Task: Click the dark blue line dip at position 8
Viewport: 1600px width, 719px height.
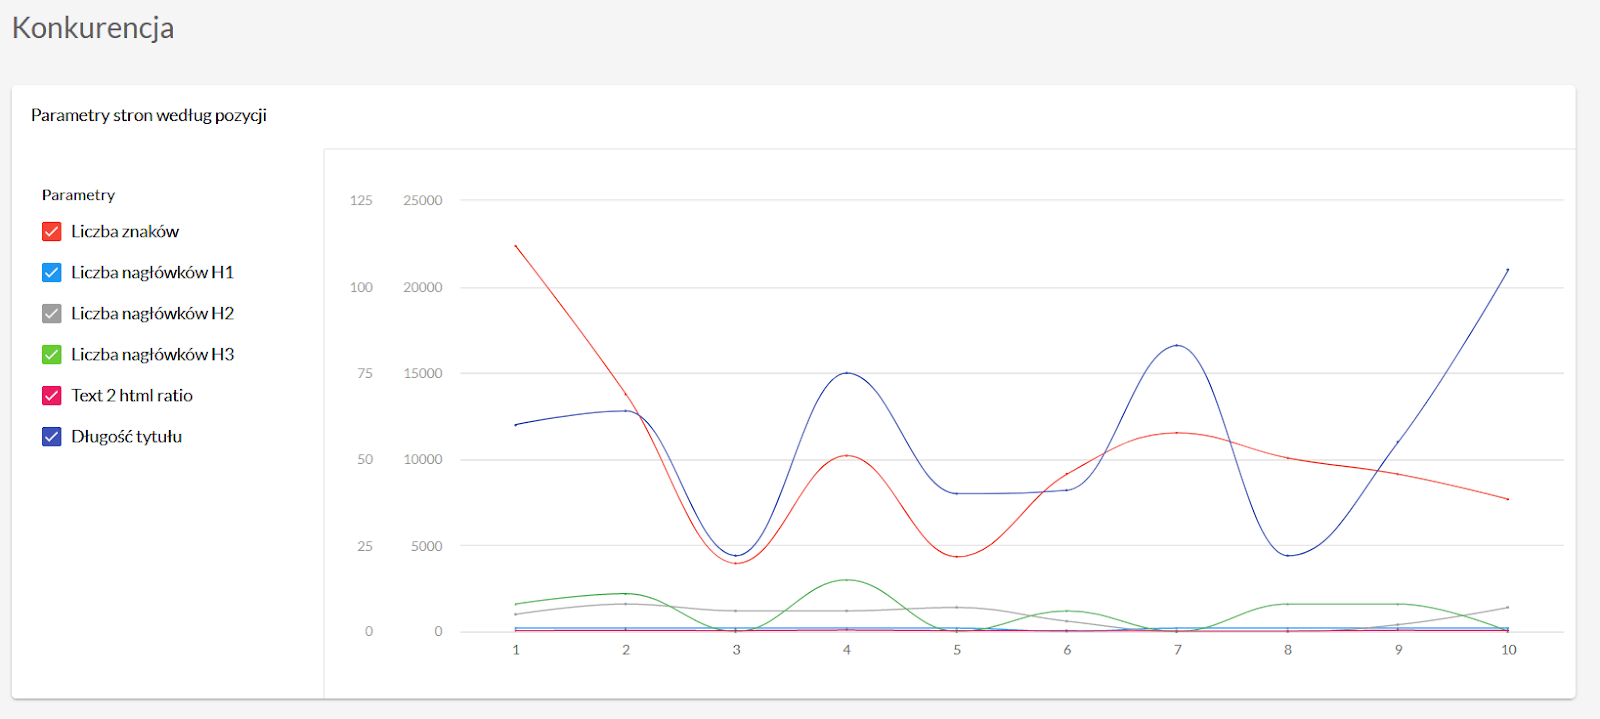Action: [1288, 556]
